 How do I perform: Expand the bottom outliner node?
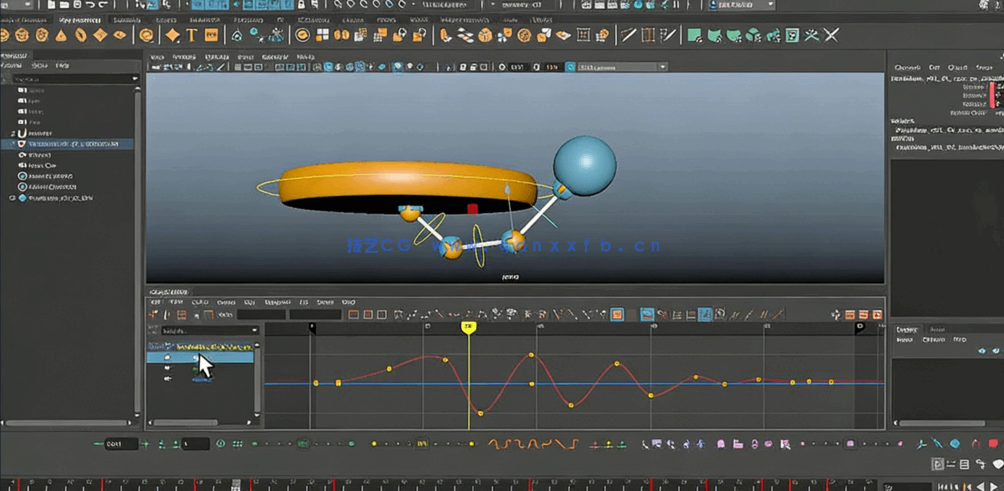pos(12,198)
